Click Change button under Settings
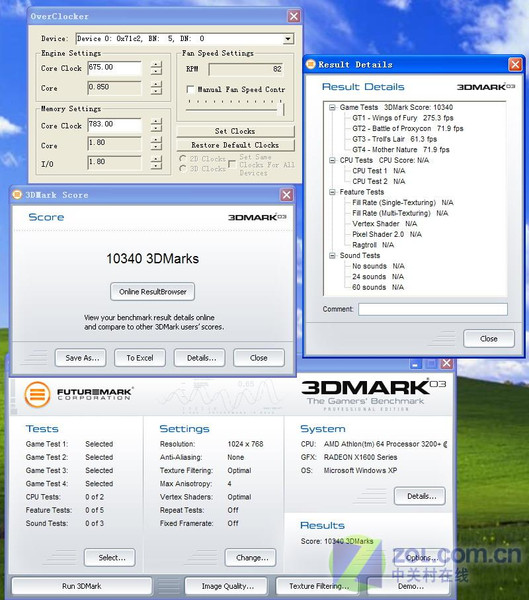The height and width of the screenshot is (600, 529). pyautogui.click(x=250, y=558)
